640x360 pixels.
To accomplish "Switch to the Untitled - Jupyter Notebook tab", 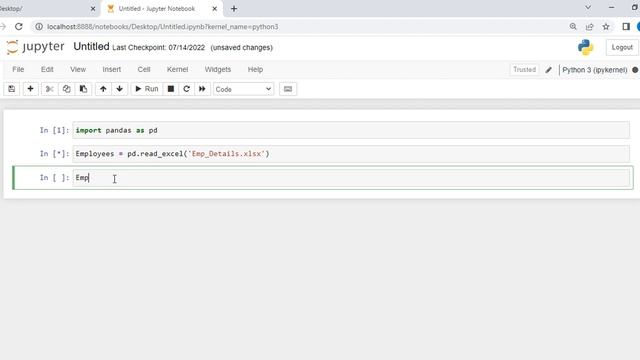I will click(162, 9).
